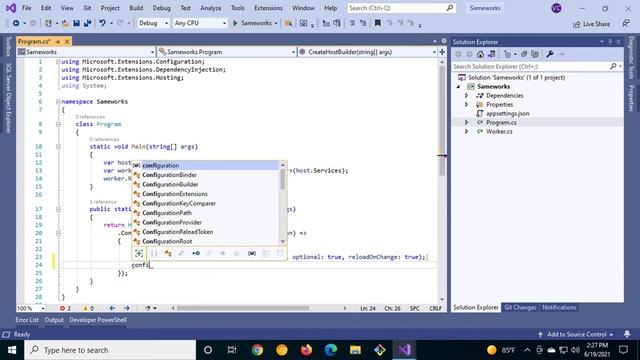Click the toolbar bookmark icon
Image resolution: width=640 pixels, height=360 pixels.
[378, 23]
